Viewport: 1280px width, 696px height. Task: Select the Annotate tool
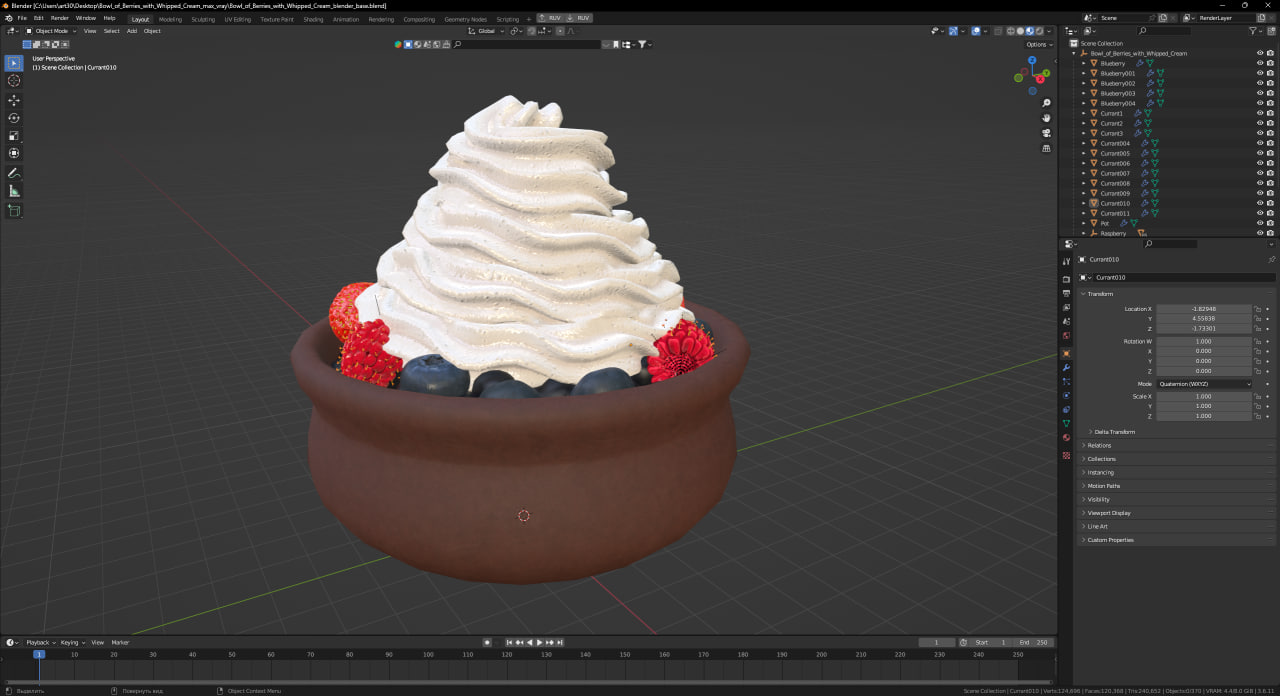click(14, 173)
